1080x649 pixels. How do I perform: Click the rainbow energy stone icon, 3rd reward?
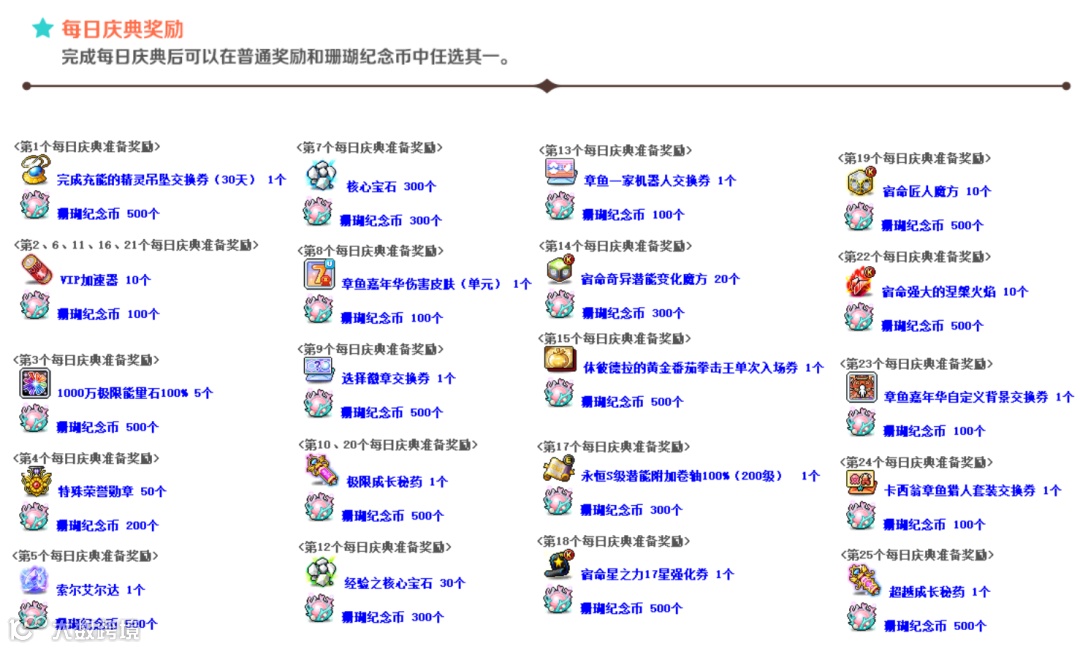(x=34, y=384)
